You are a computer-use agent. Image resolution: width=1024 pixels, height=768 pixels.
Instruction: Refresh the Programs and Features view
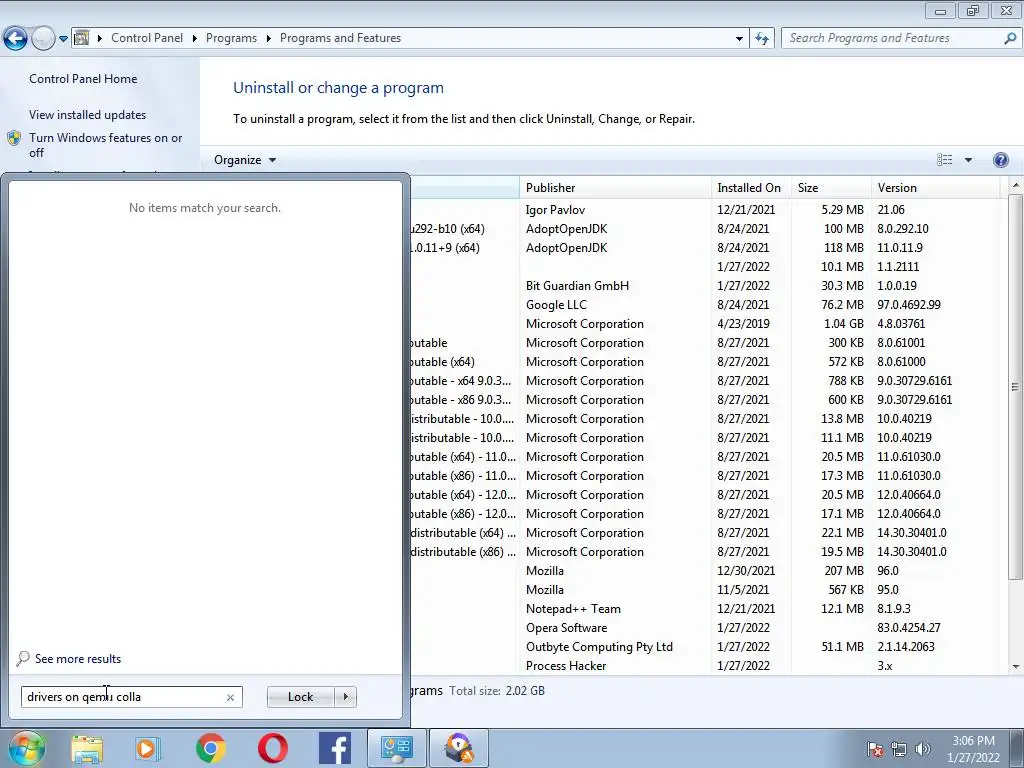click(x=761, y=39)
